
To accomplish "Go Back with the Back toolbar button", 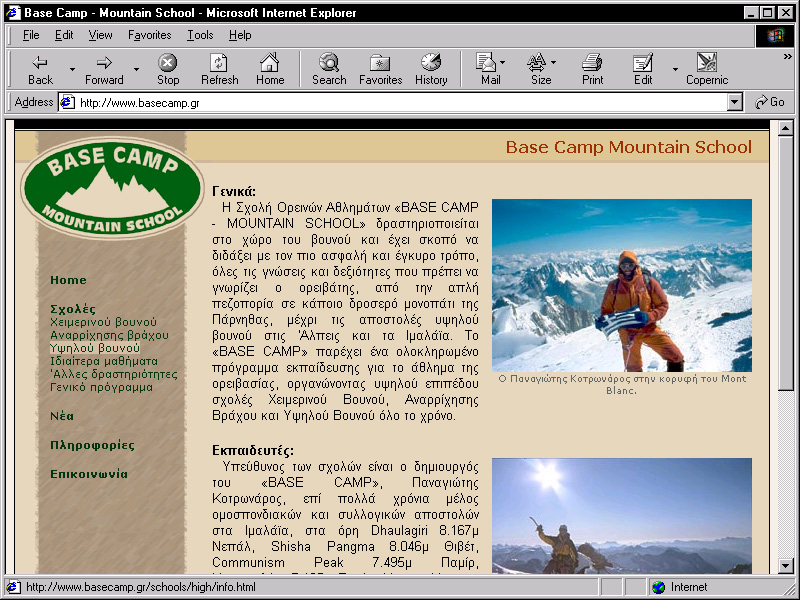I will [40, 69].
